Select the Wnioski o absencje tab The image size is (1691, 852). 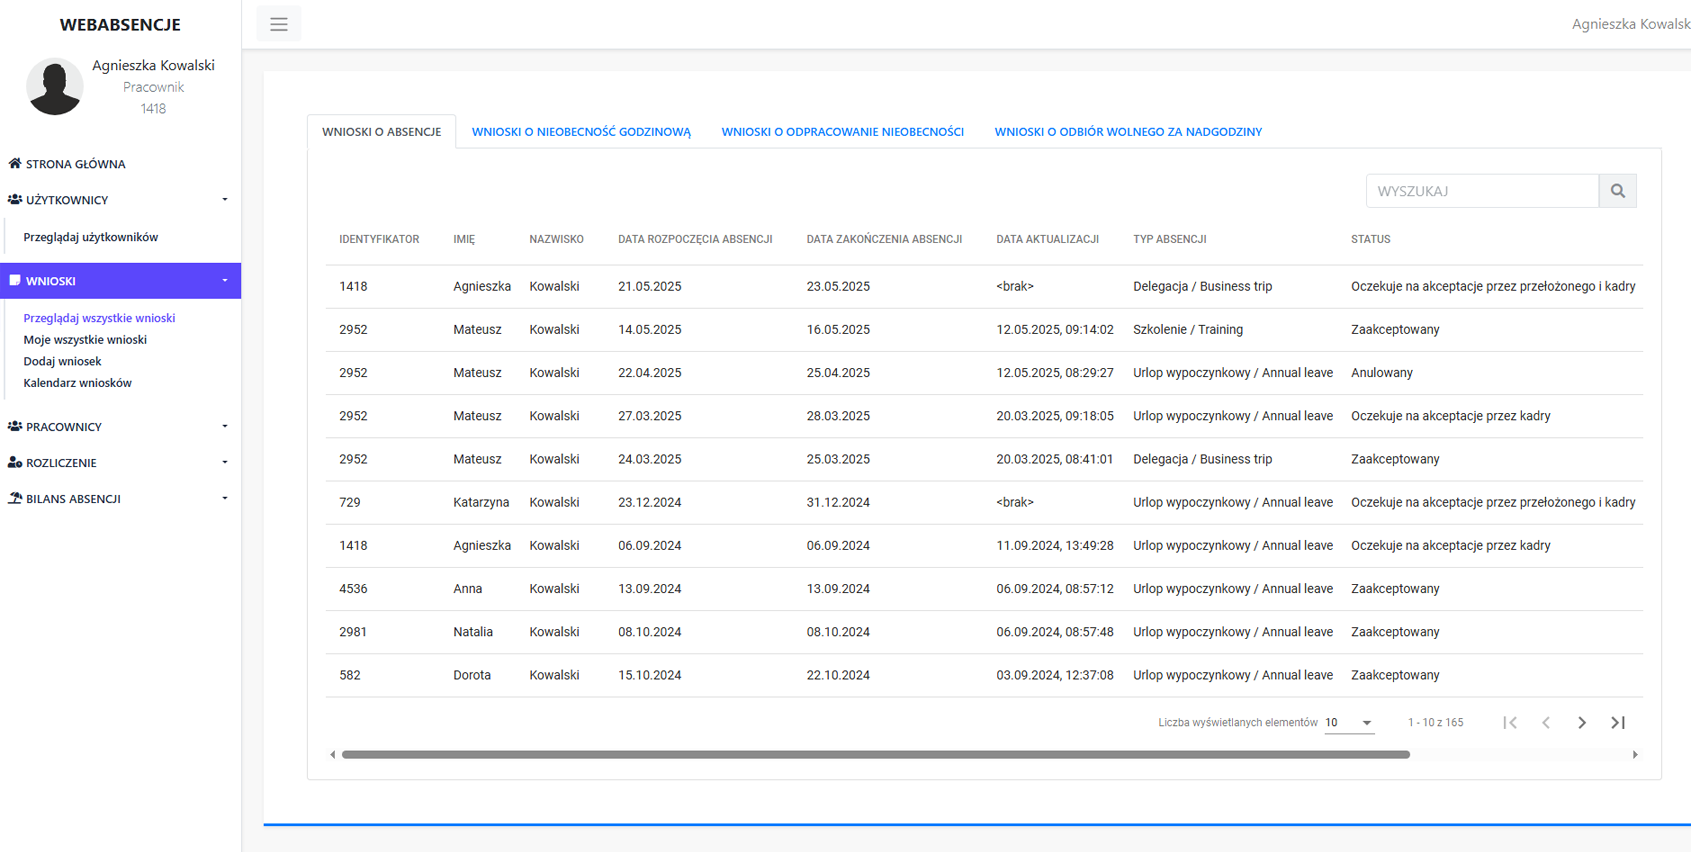(381, 132)
